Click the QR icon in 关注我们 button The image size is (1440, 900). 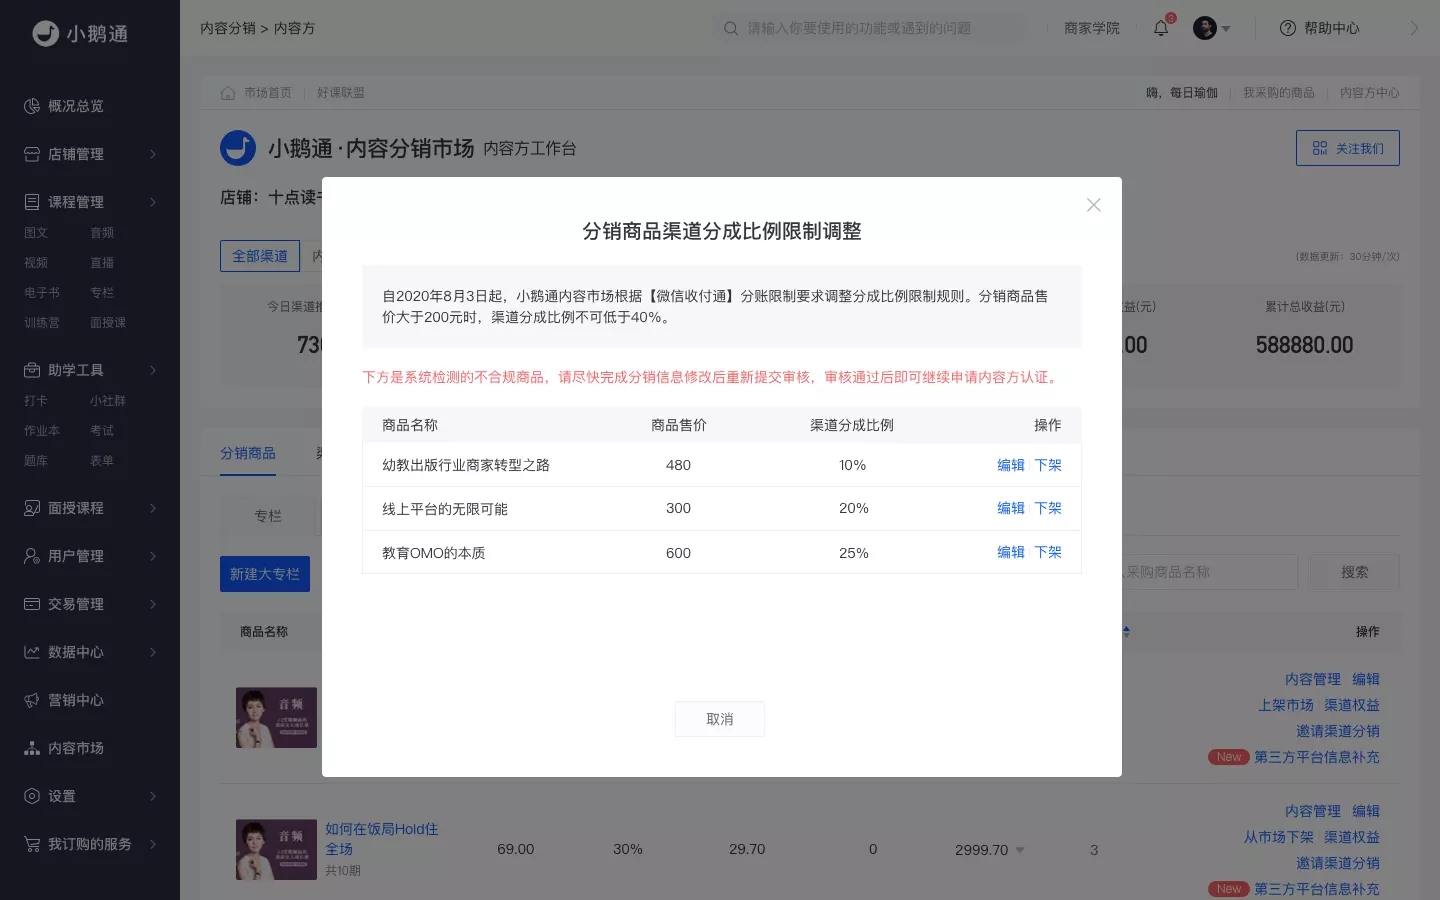coord(1320,148)
